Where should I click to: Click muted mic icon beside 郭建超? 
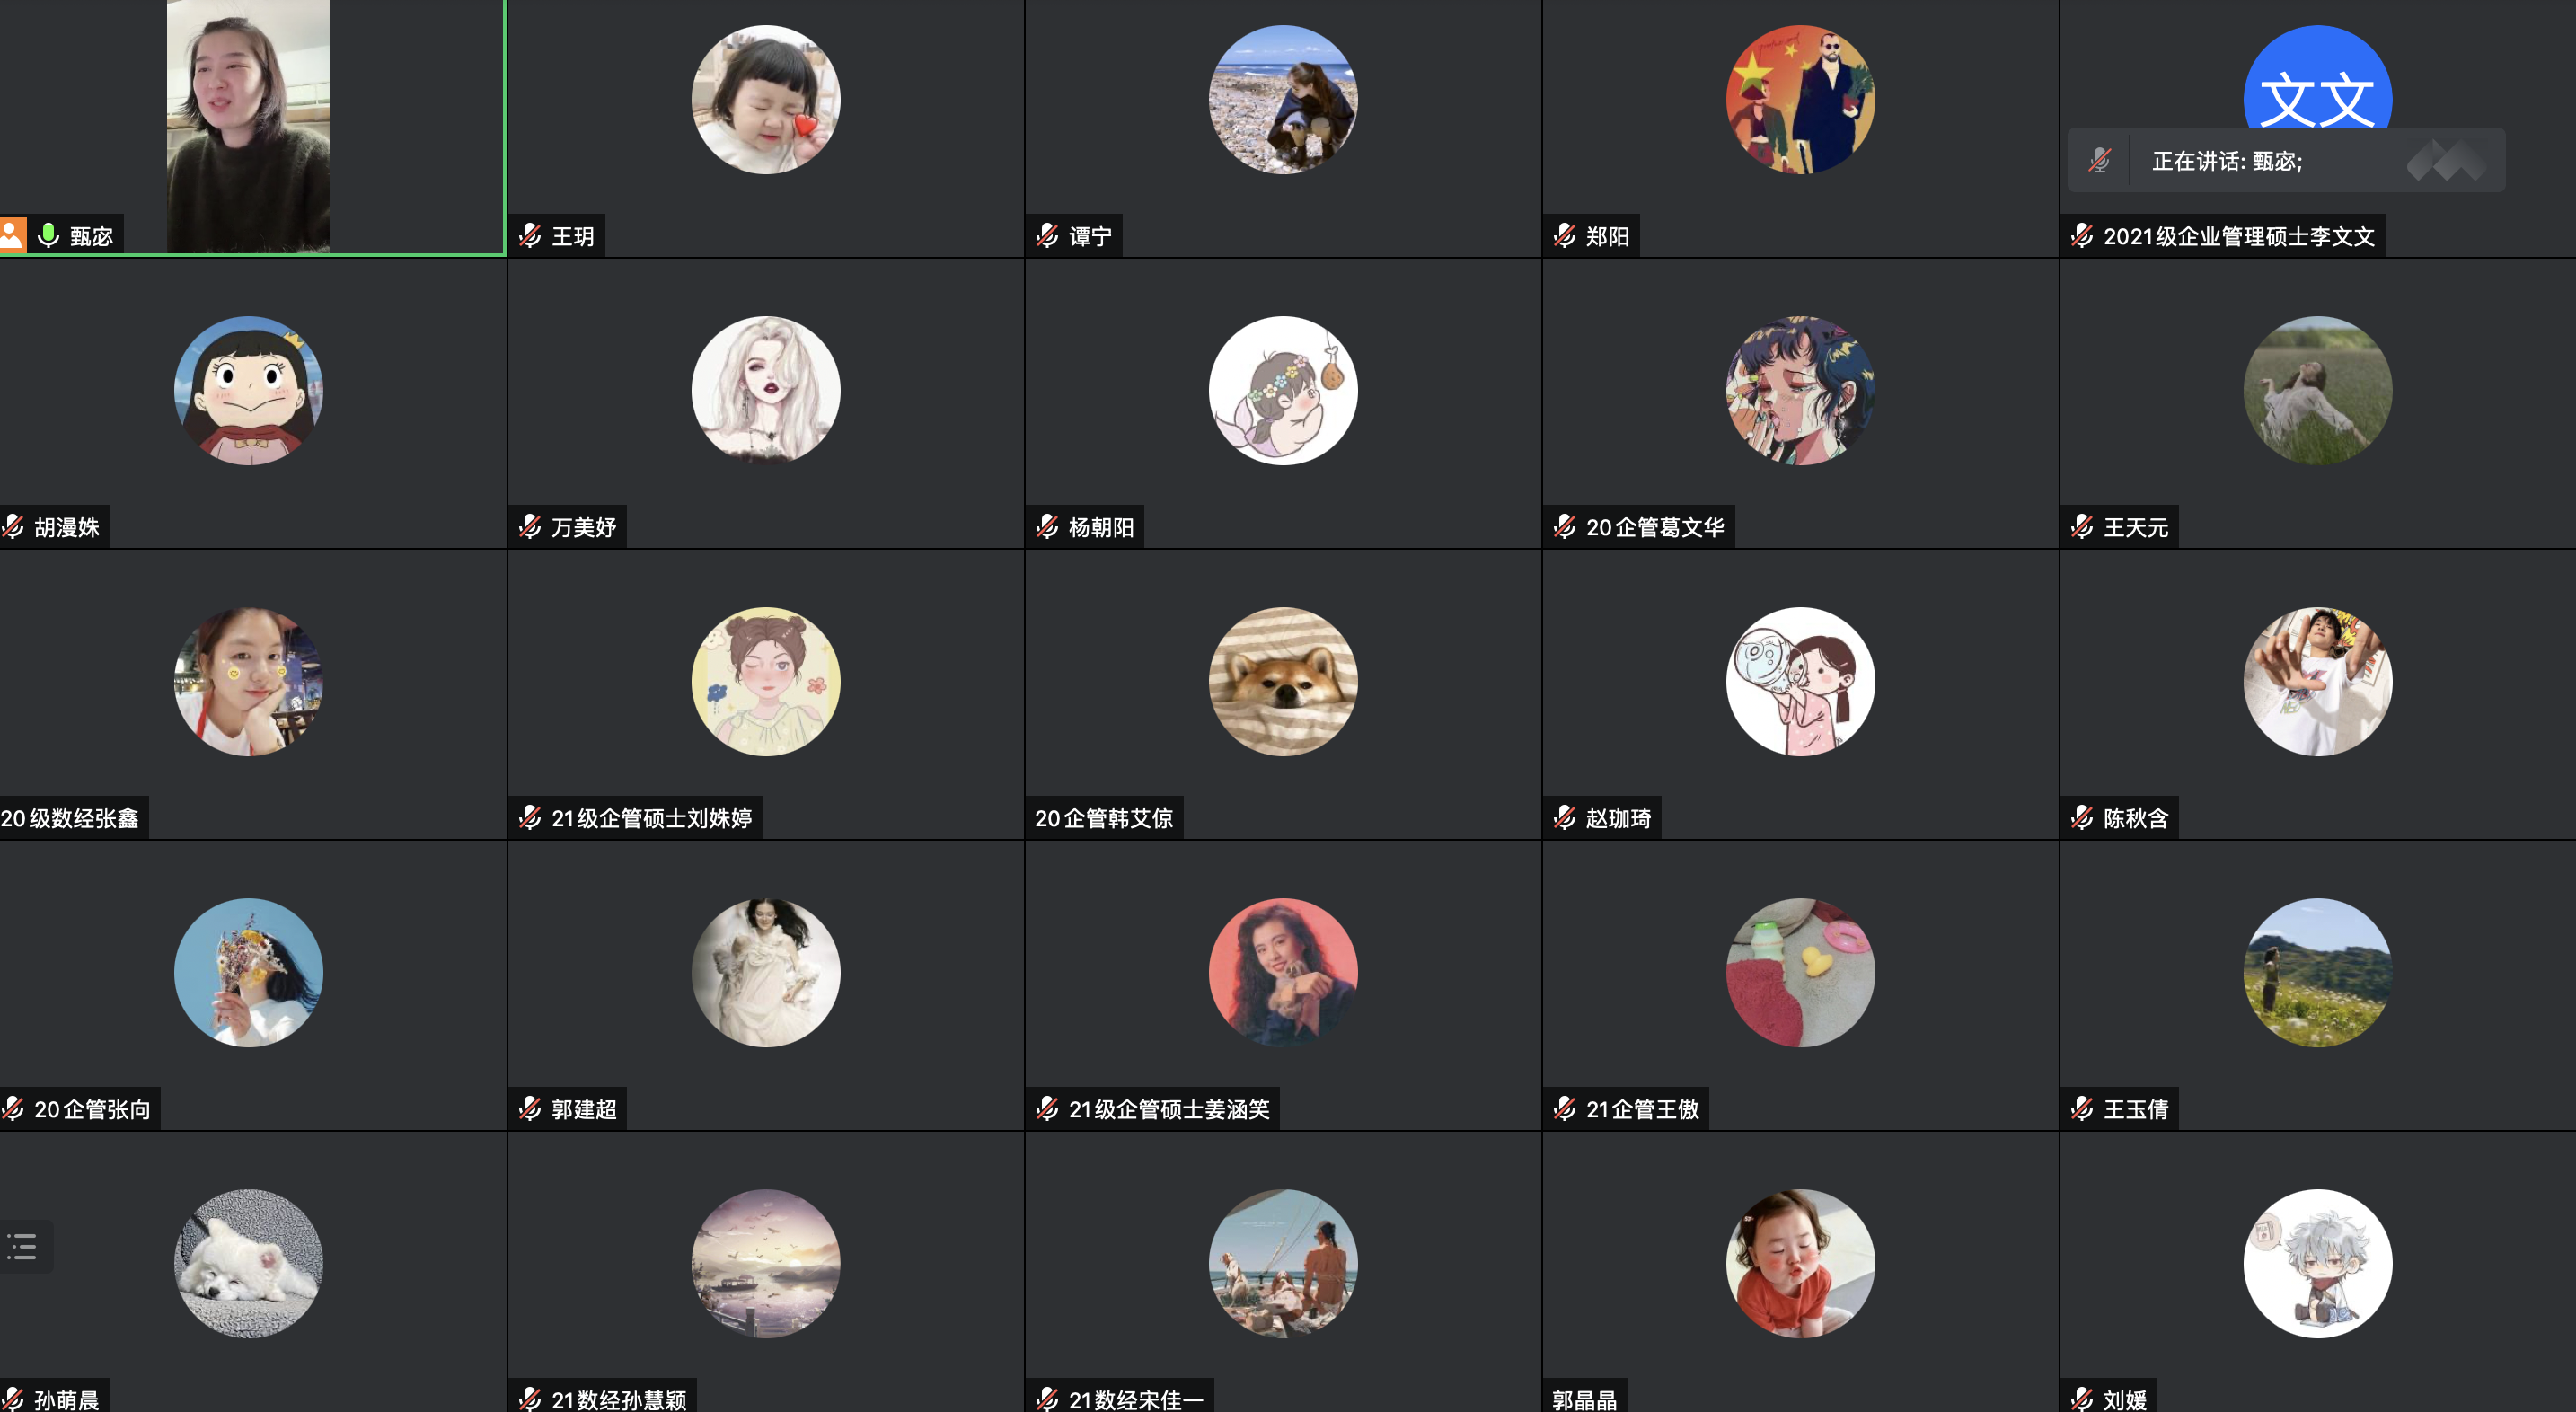tap(530, 1109)
